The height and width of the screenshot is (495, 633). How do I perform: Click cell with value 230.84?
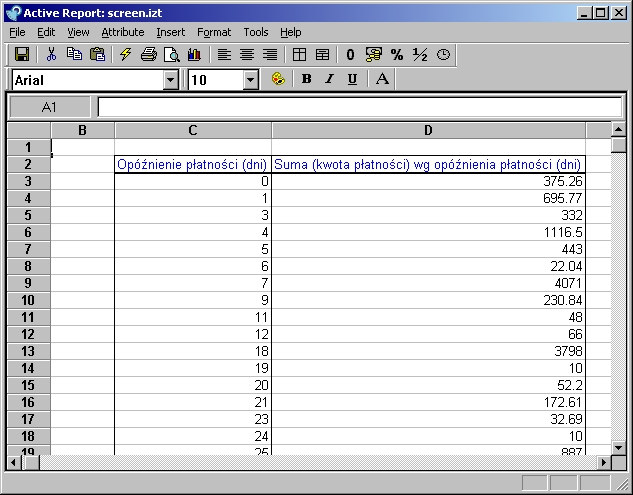click(428, 300)
